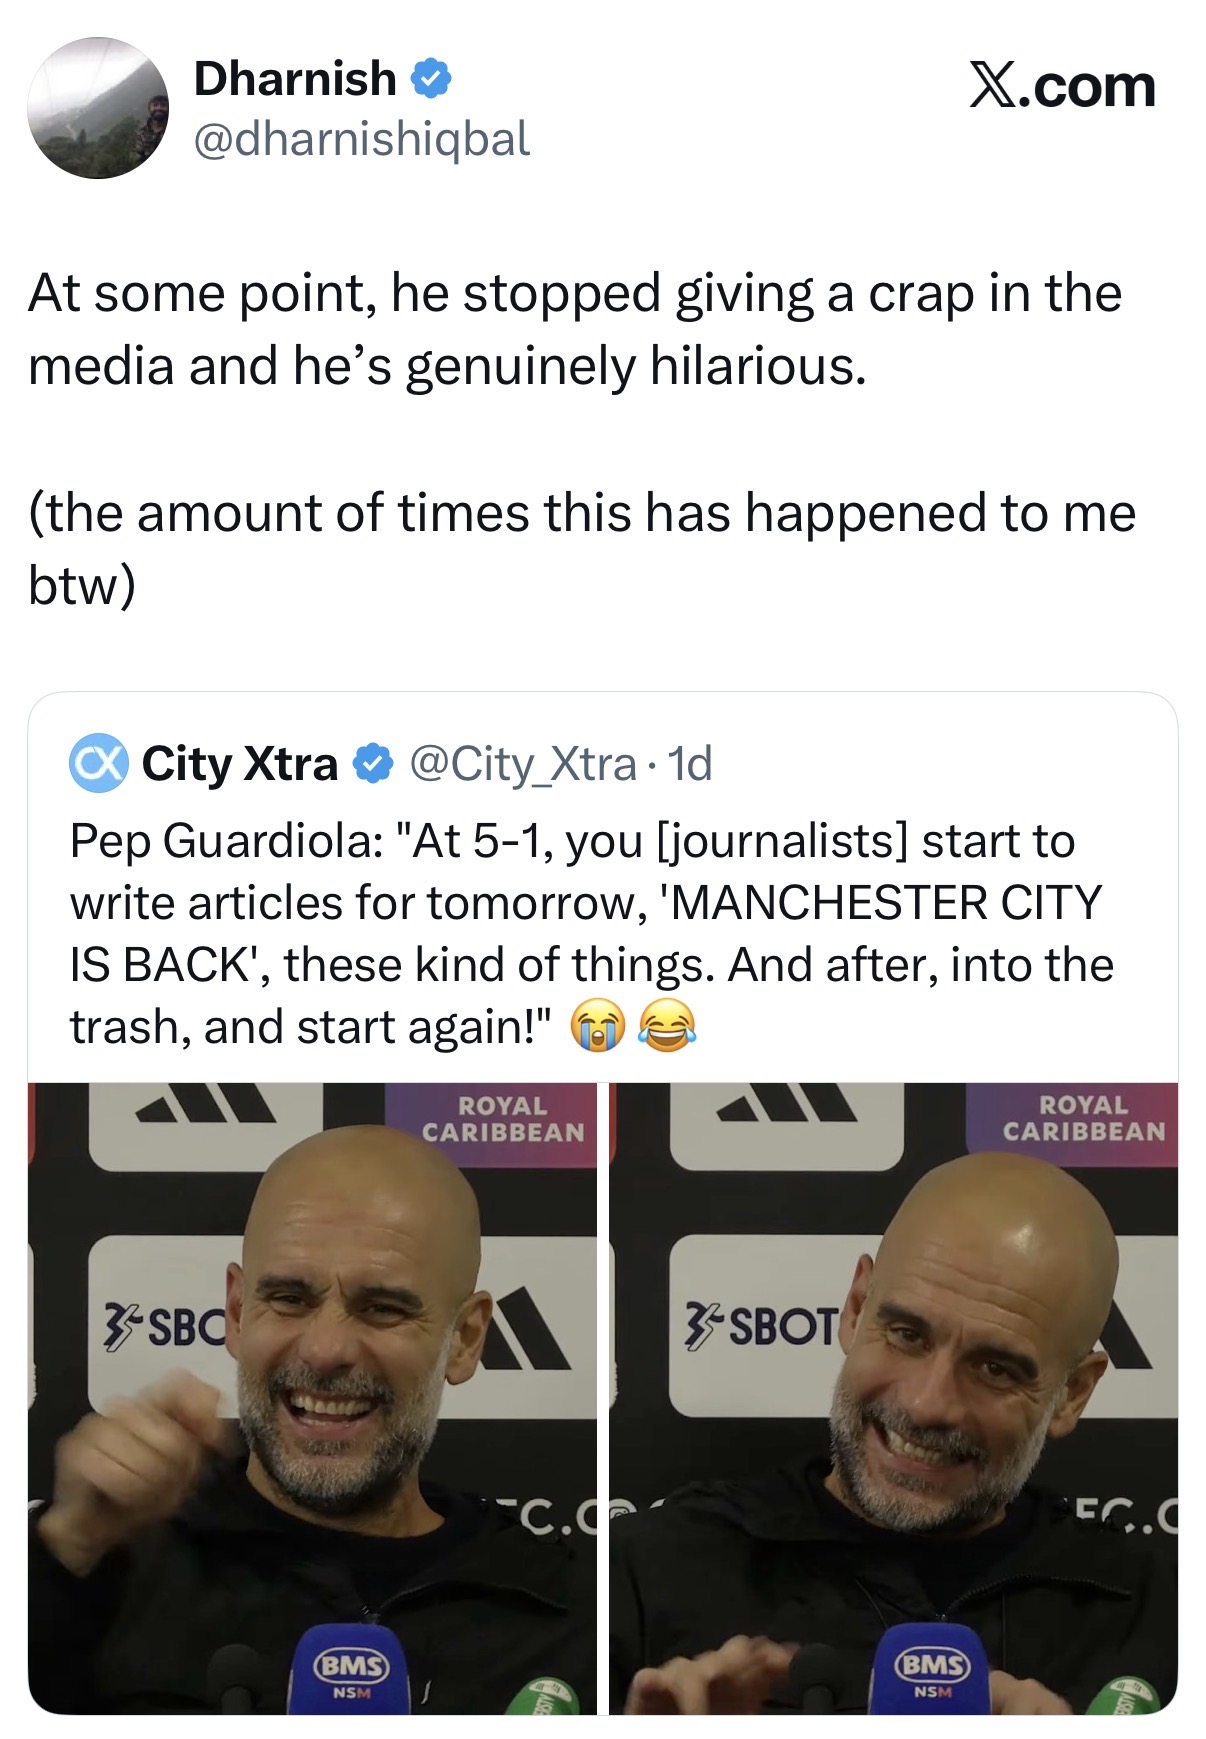Click the X.com logo
1206x1739 pixels.
tap(1061, 86)
